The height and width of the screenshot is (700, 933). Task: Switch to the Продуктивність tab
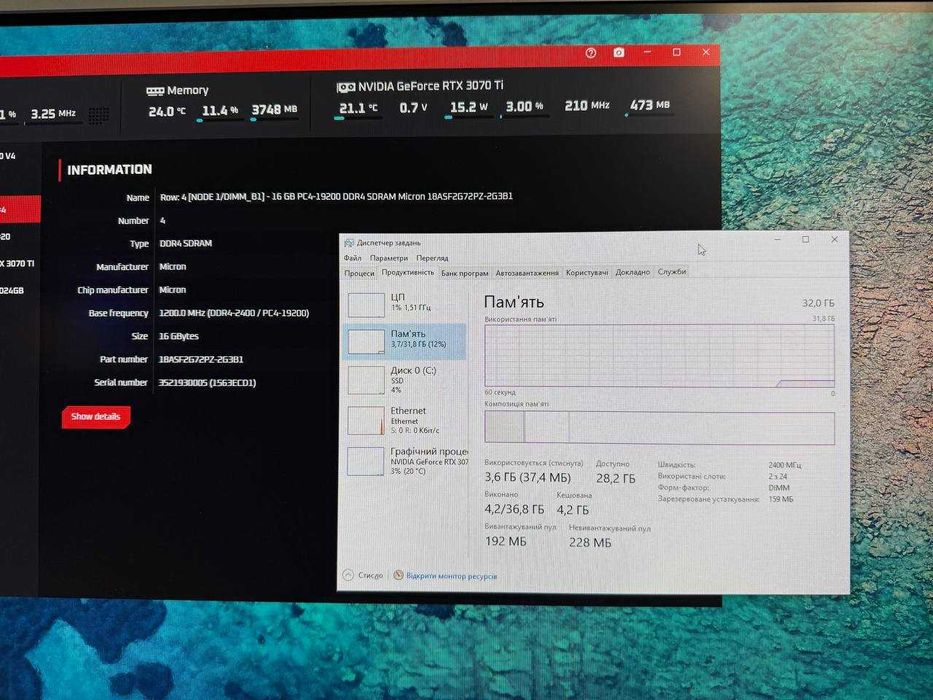408,272
